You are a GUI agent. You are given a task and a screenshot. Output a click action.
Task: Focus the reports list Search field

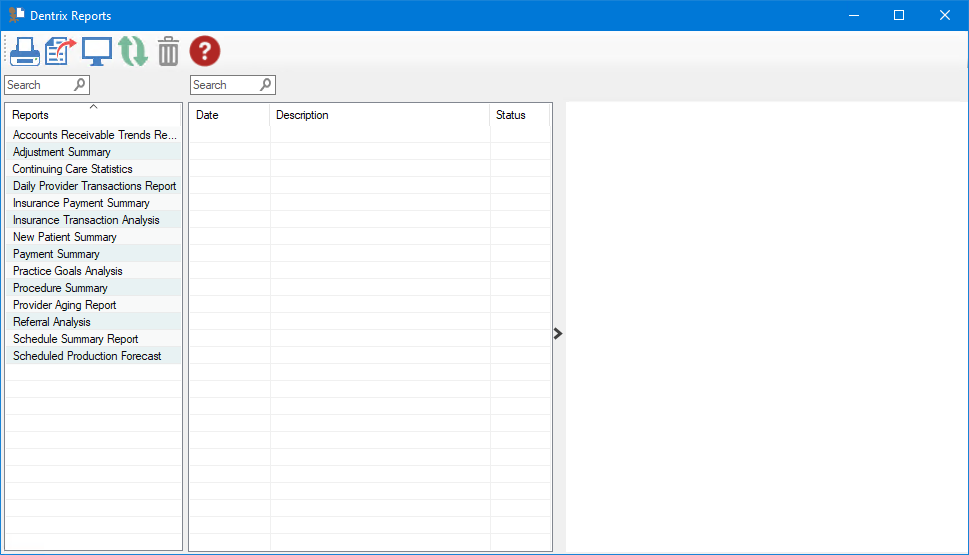point(38,85)
